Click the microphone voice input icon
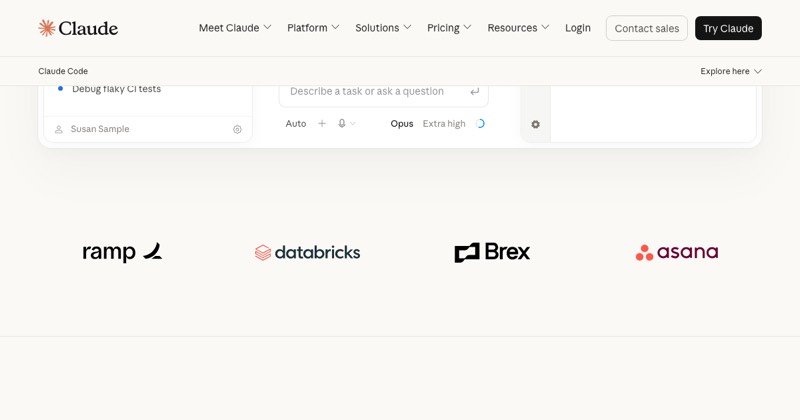The image size is (800, 420). point(342,123)
